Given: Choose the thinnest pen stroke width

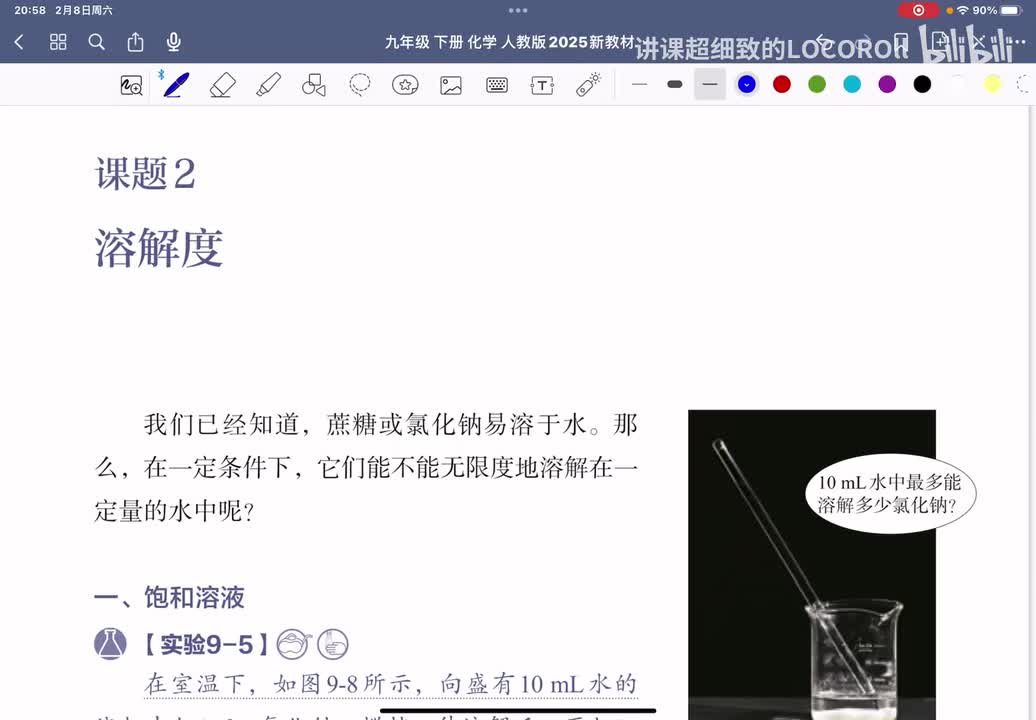Looking at the screenshot, I should pyautogui.click(x=639, y=85).
